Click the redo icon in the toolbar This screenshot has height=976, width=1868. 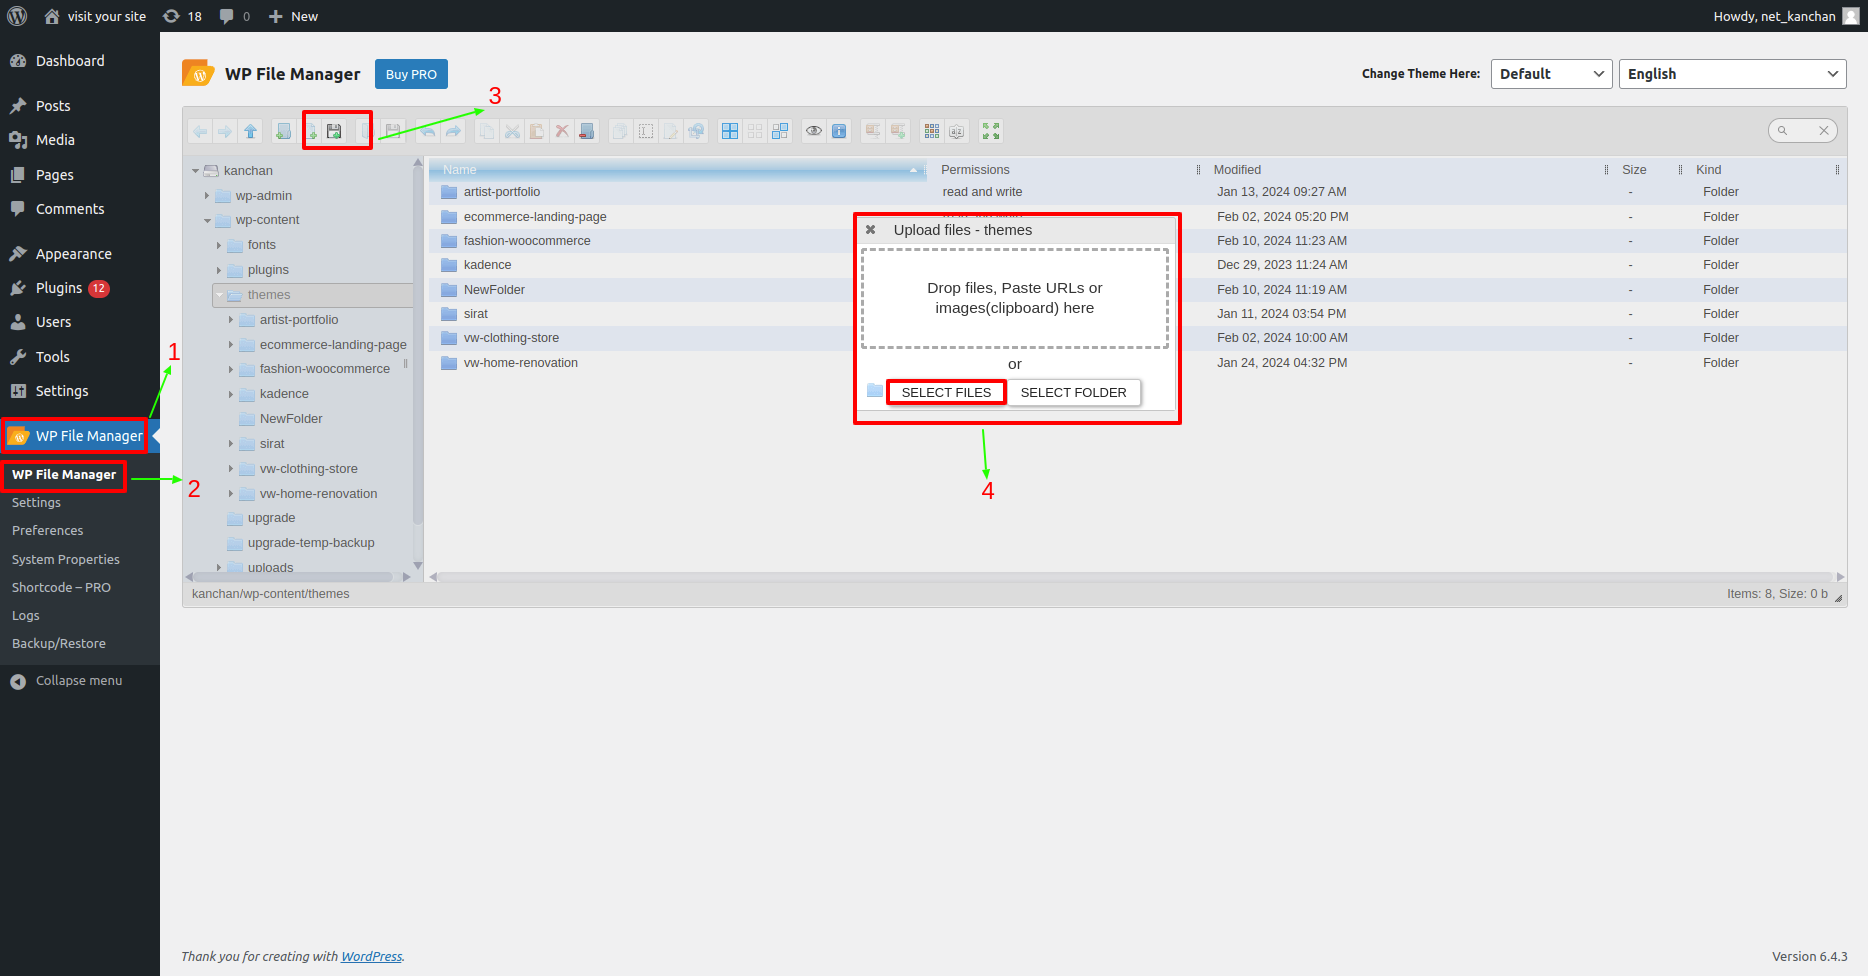tap(453, 131)
